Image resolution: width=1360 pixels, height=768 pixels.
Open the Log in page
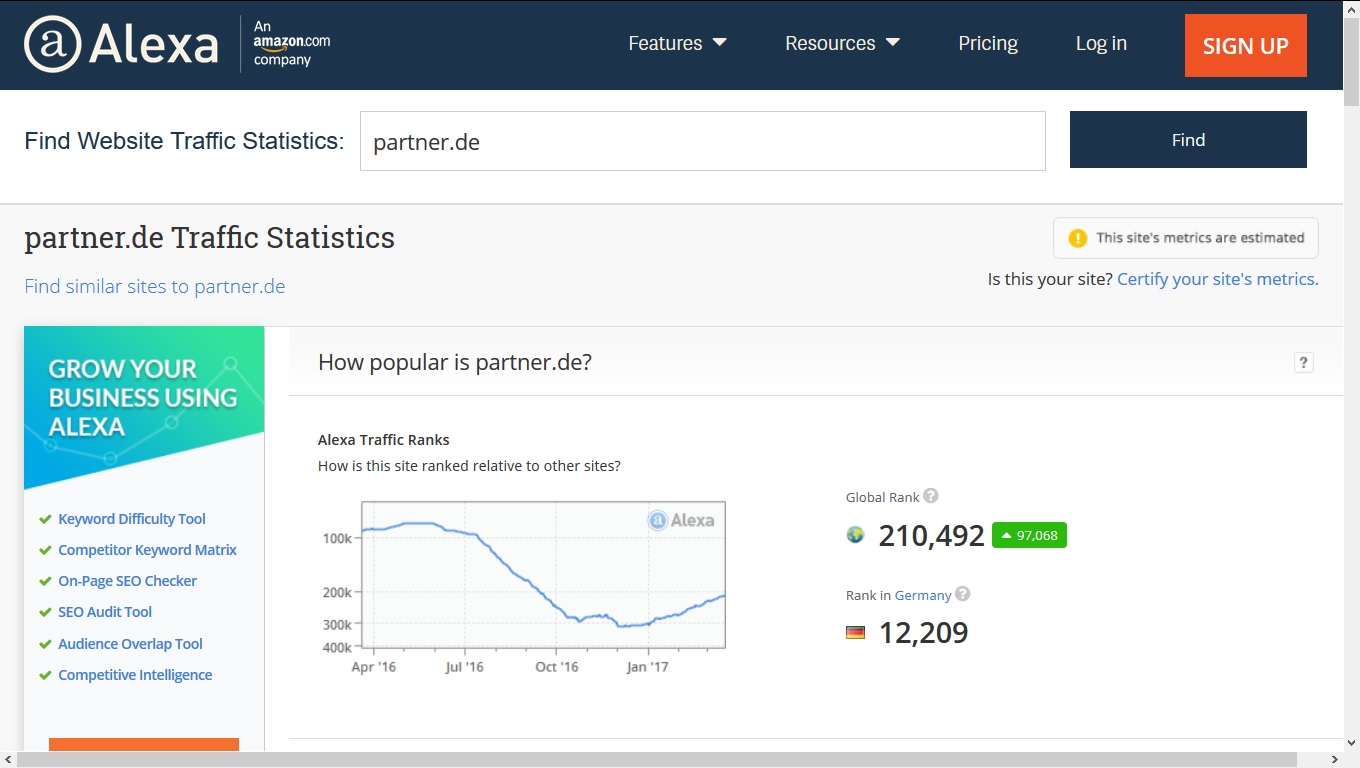pyautogui.click(x=1101, y=43)
